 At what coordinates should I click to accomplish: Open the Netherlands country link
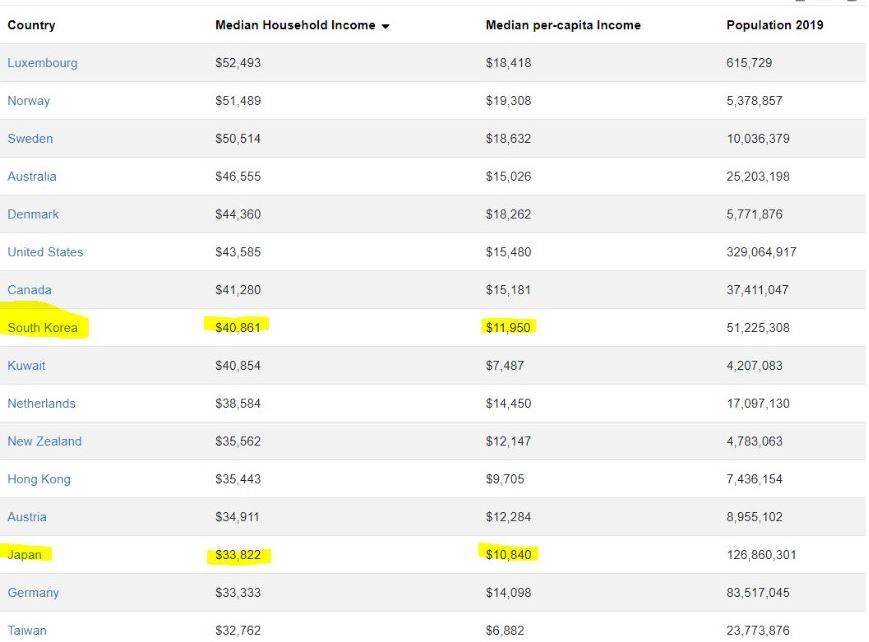tap(41, 404)
